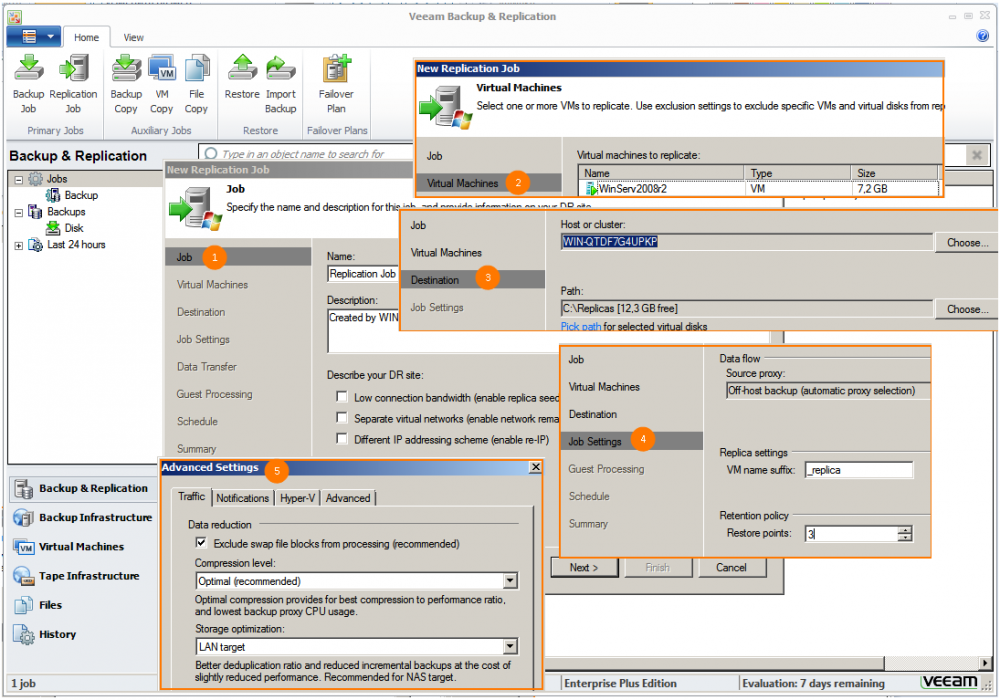Click the Failover Plan ribbon icon
This screenshot has width=1000, height=700.
pos(336,84)
